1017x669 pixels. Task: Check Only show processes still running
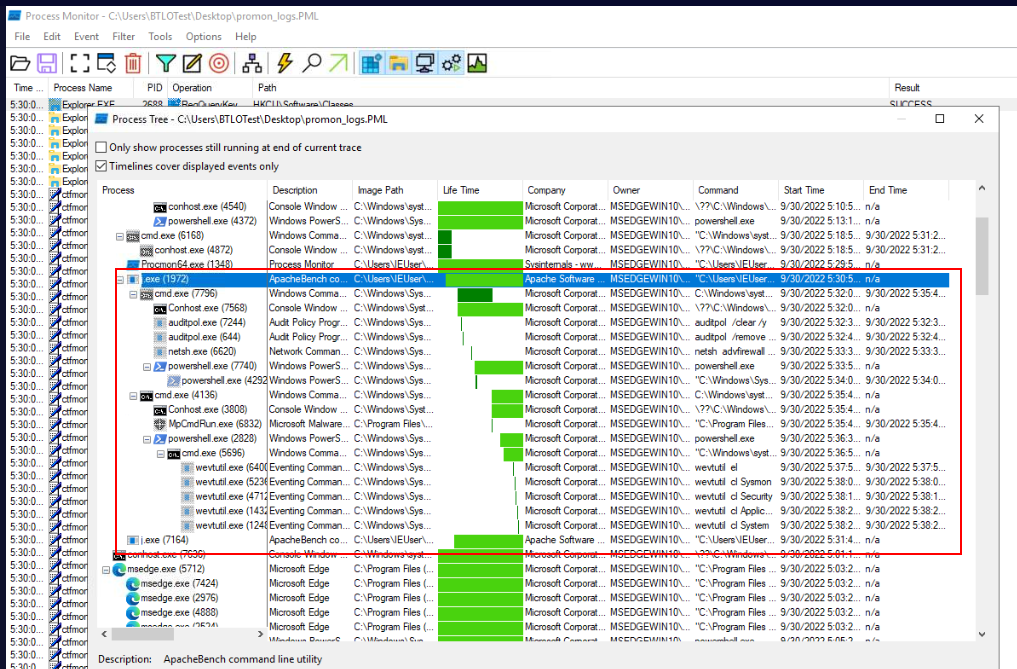[x=101, y=147]
